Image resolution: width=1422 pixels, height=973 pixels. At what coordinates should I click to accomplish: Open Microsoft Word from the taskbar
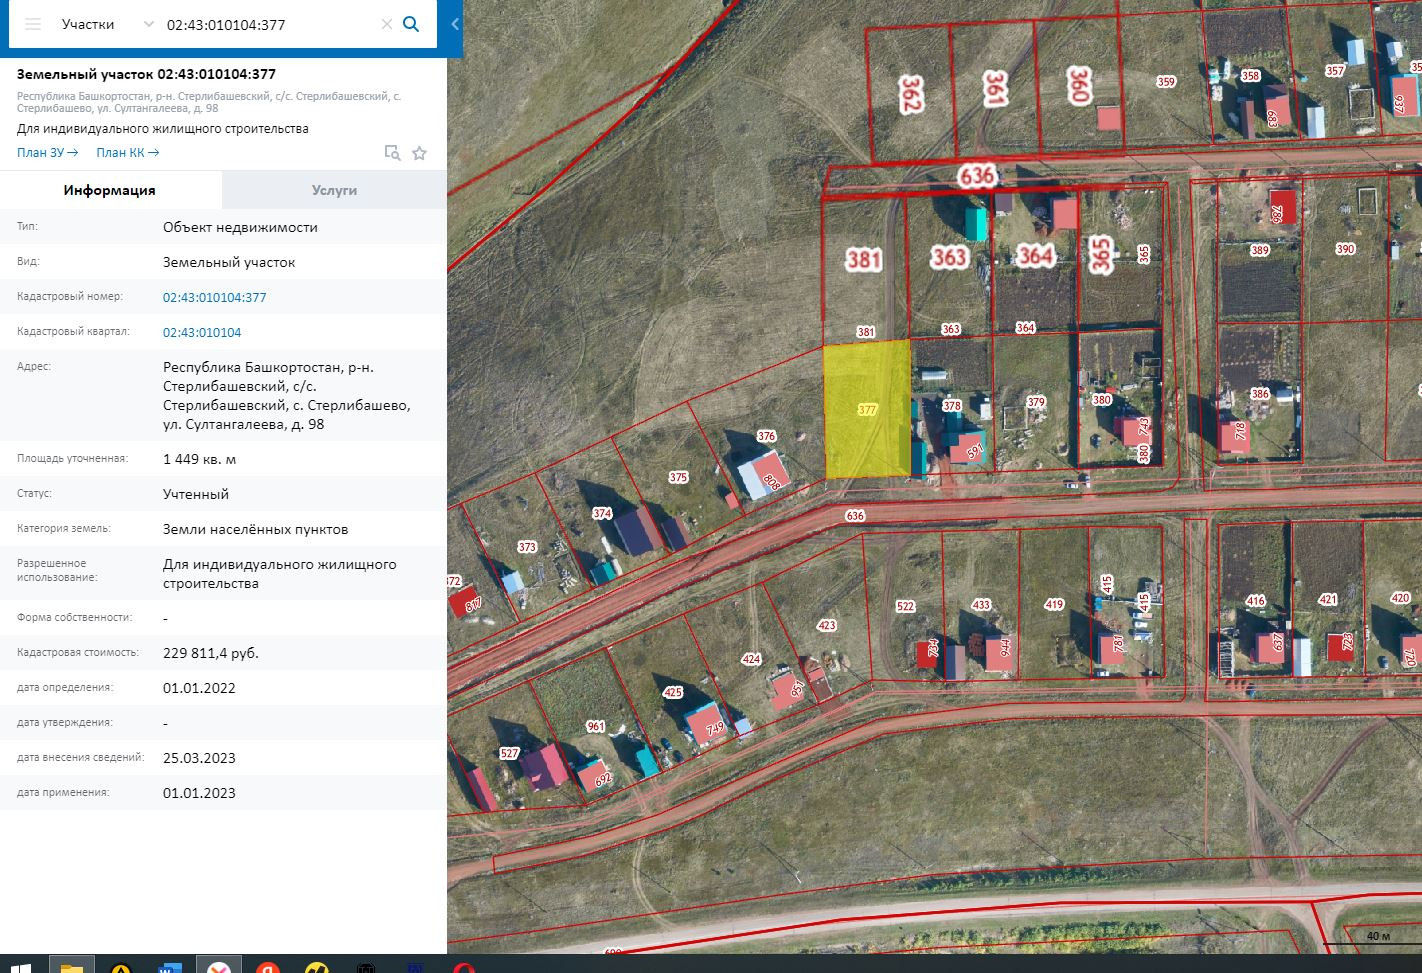coord(170,966)
